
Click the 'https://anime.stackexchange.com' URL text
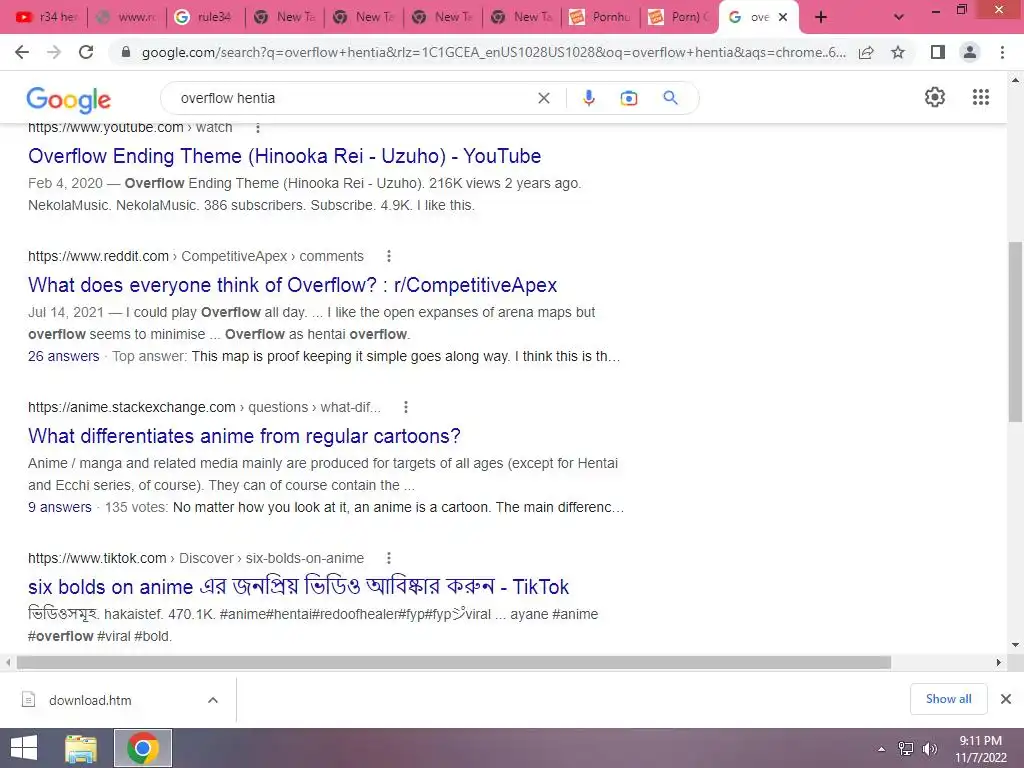131,407
